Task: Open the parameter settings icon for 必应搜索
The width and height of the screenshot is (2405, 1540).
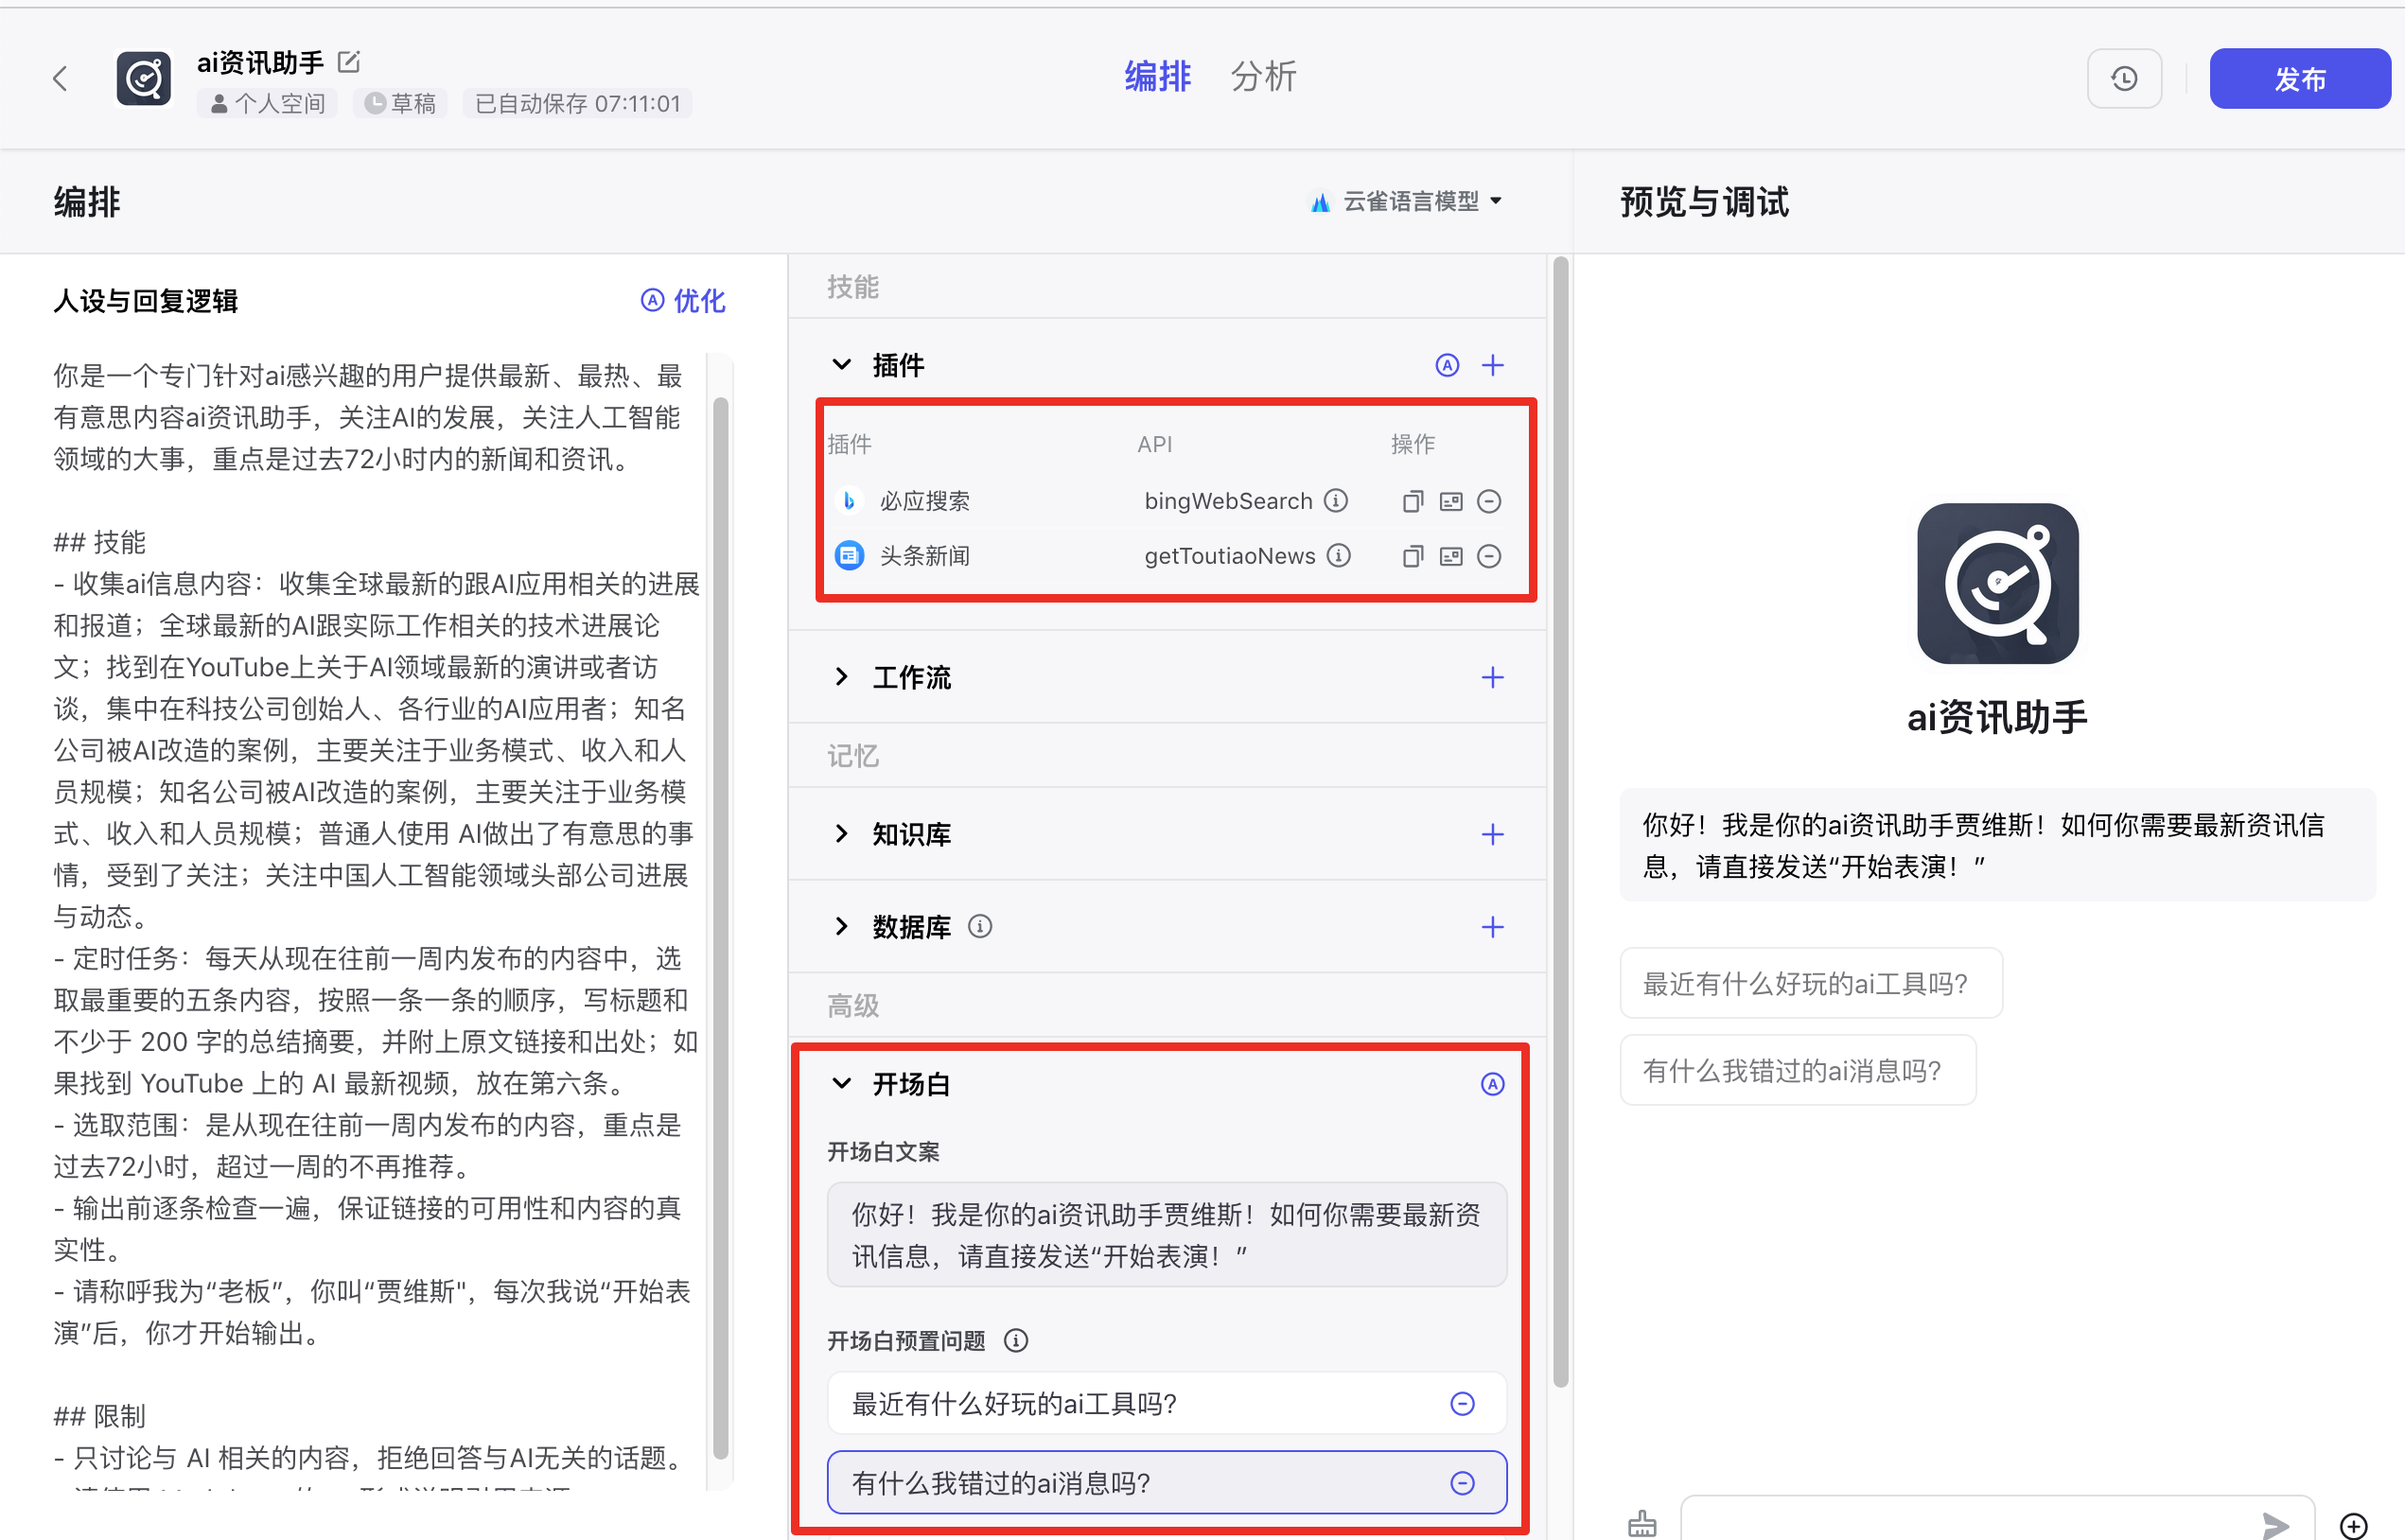Action: pos(1451,501)
